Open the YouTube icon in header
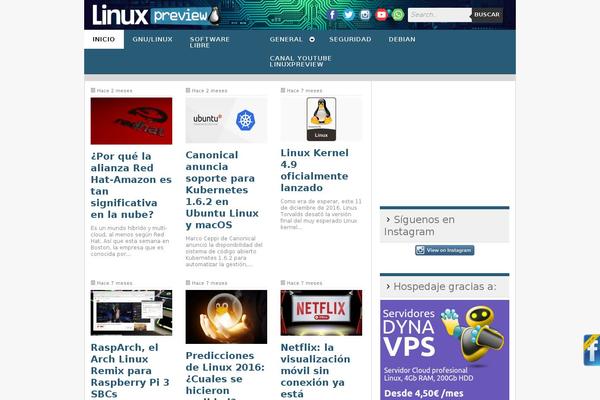This screenshot has width=600, height=400. pos(382,15)
